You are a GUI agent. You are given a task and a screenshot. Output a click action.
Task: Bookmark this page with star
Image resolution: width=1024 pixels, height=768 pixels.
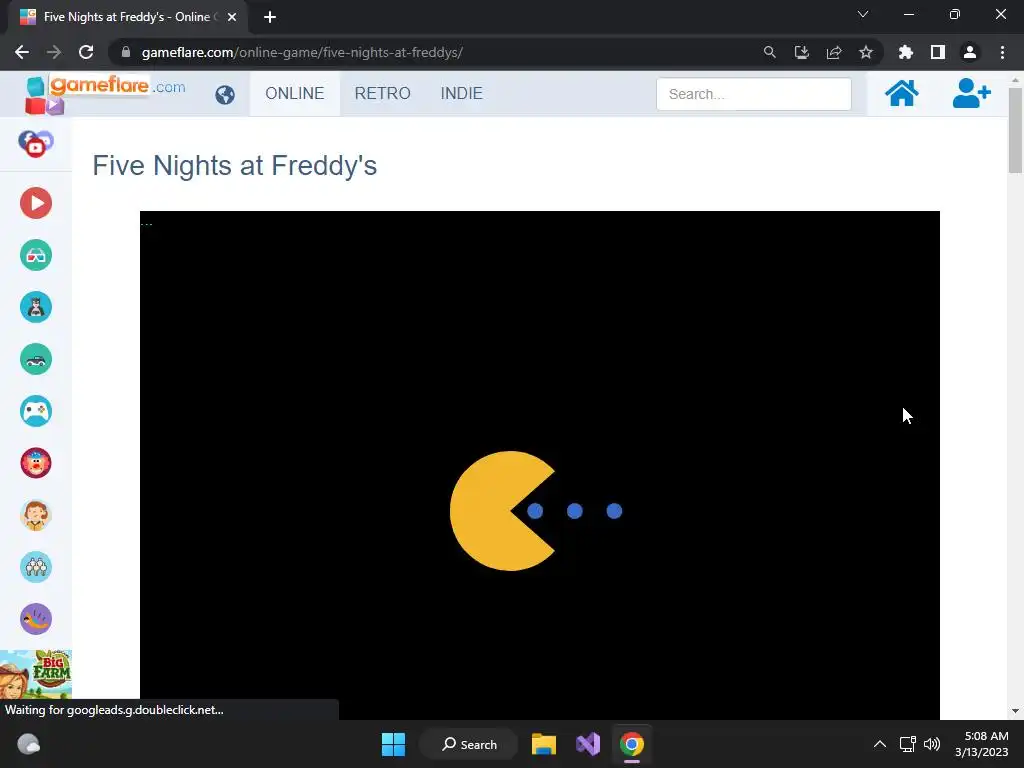click(865, 52)
